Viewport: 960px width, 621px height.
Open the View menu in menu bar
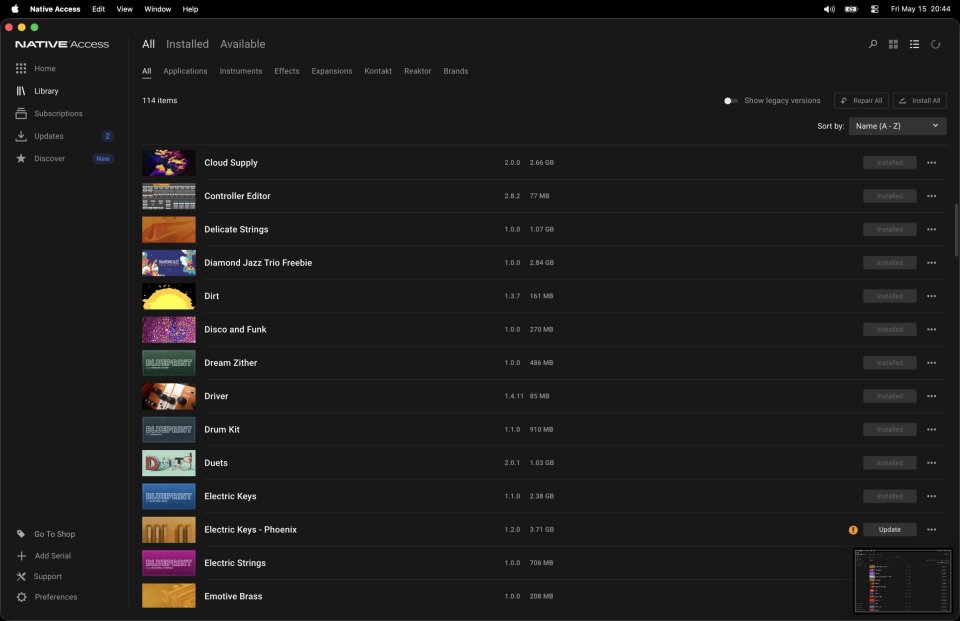(x=124, y=9)
